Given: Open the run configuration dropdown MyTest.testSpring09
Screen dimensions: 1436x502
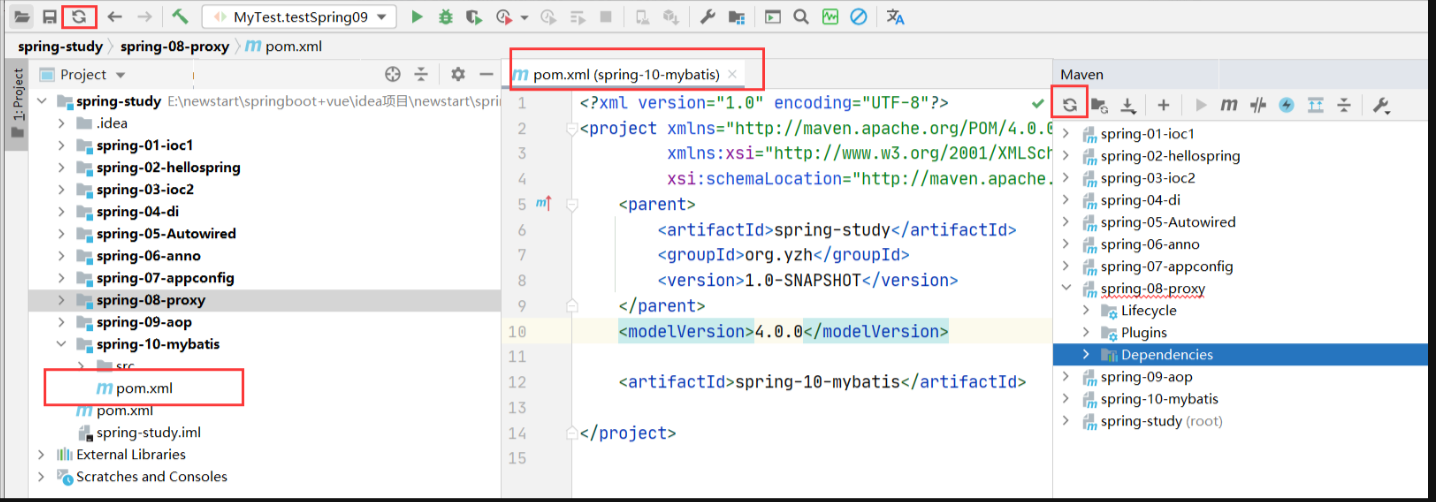Looking at the screenshot, I should tap(298, 17).
